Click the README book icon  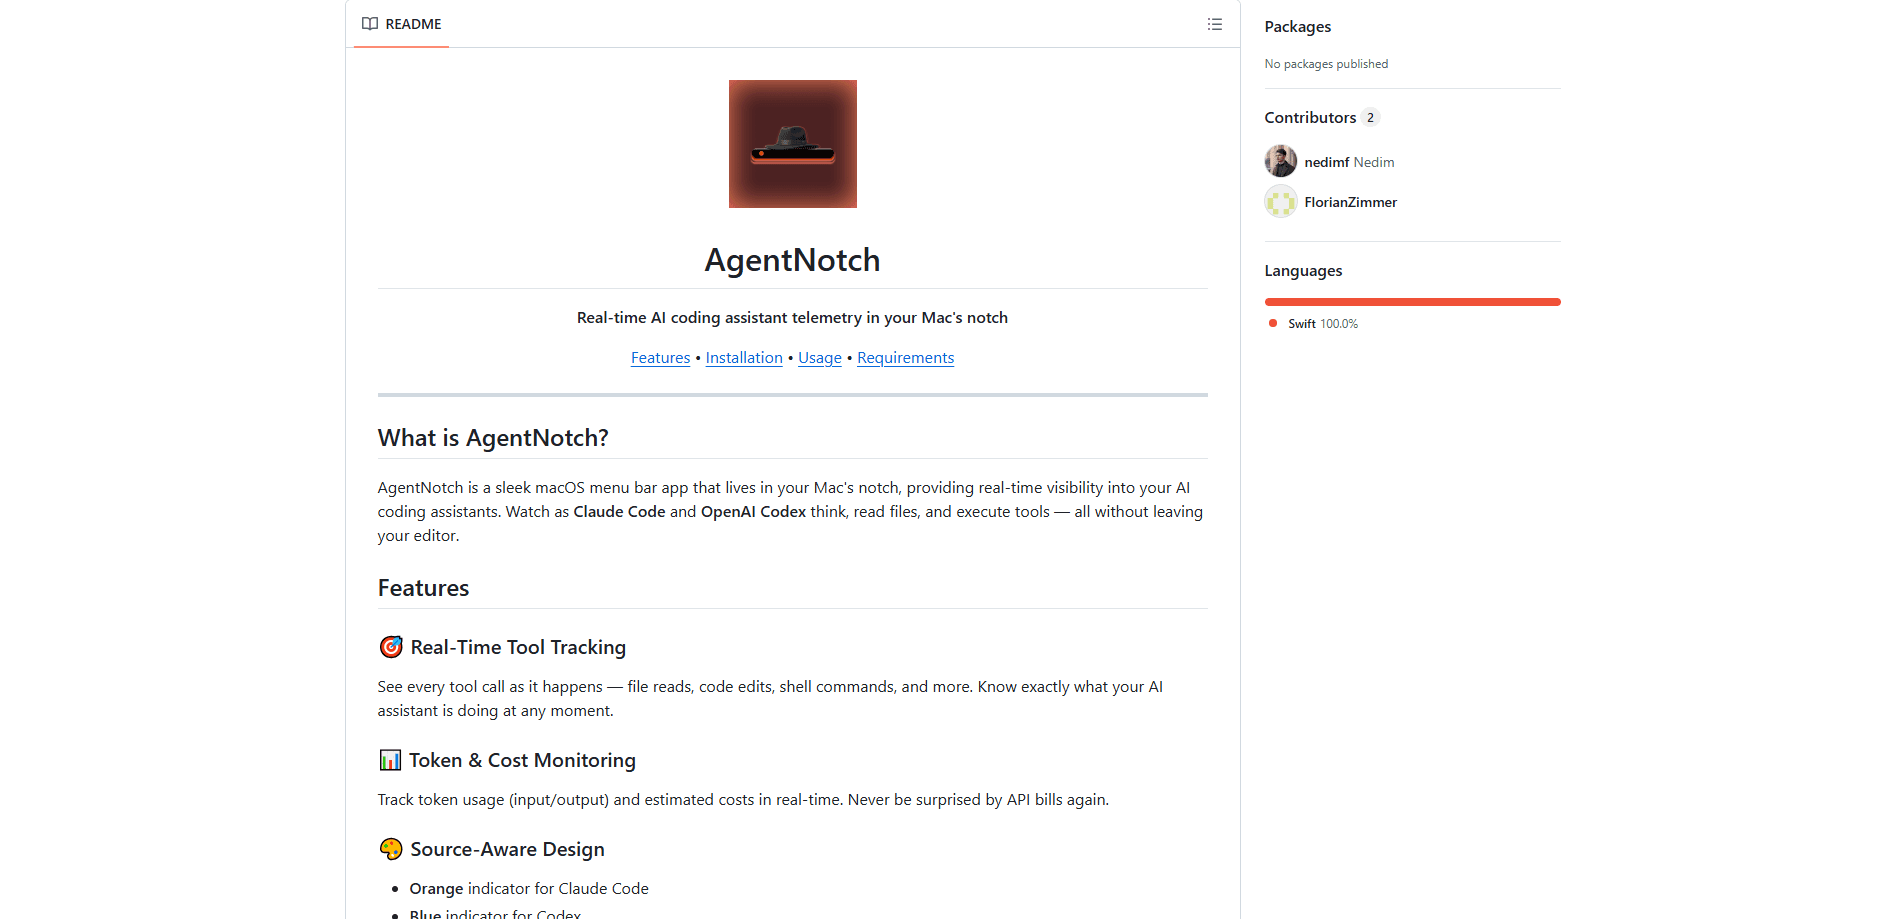(370, 24)
